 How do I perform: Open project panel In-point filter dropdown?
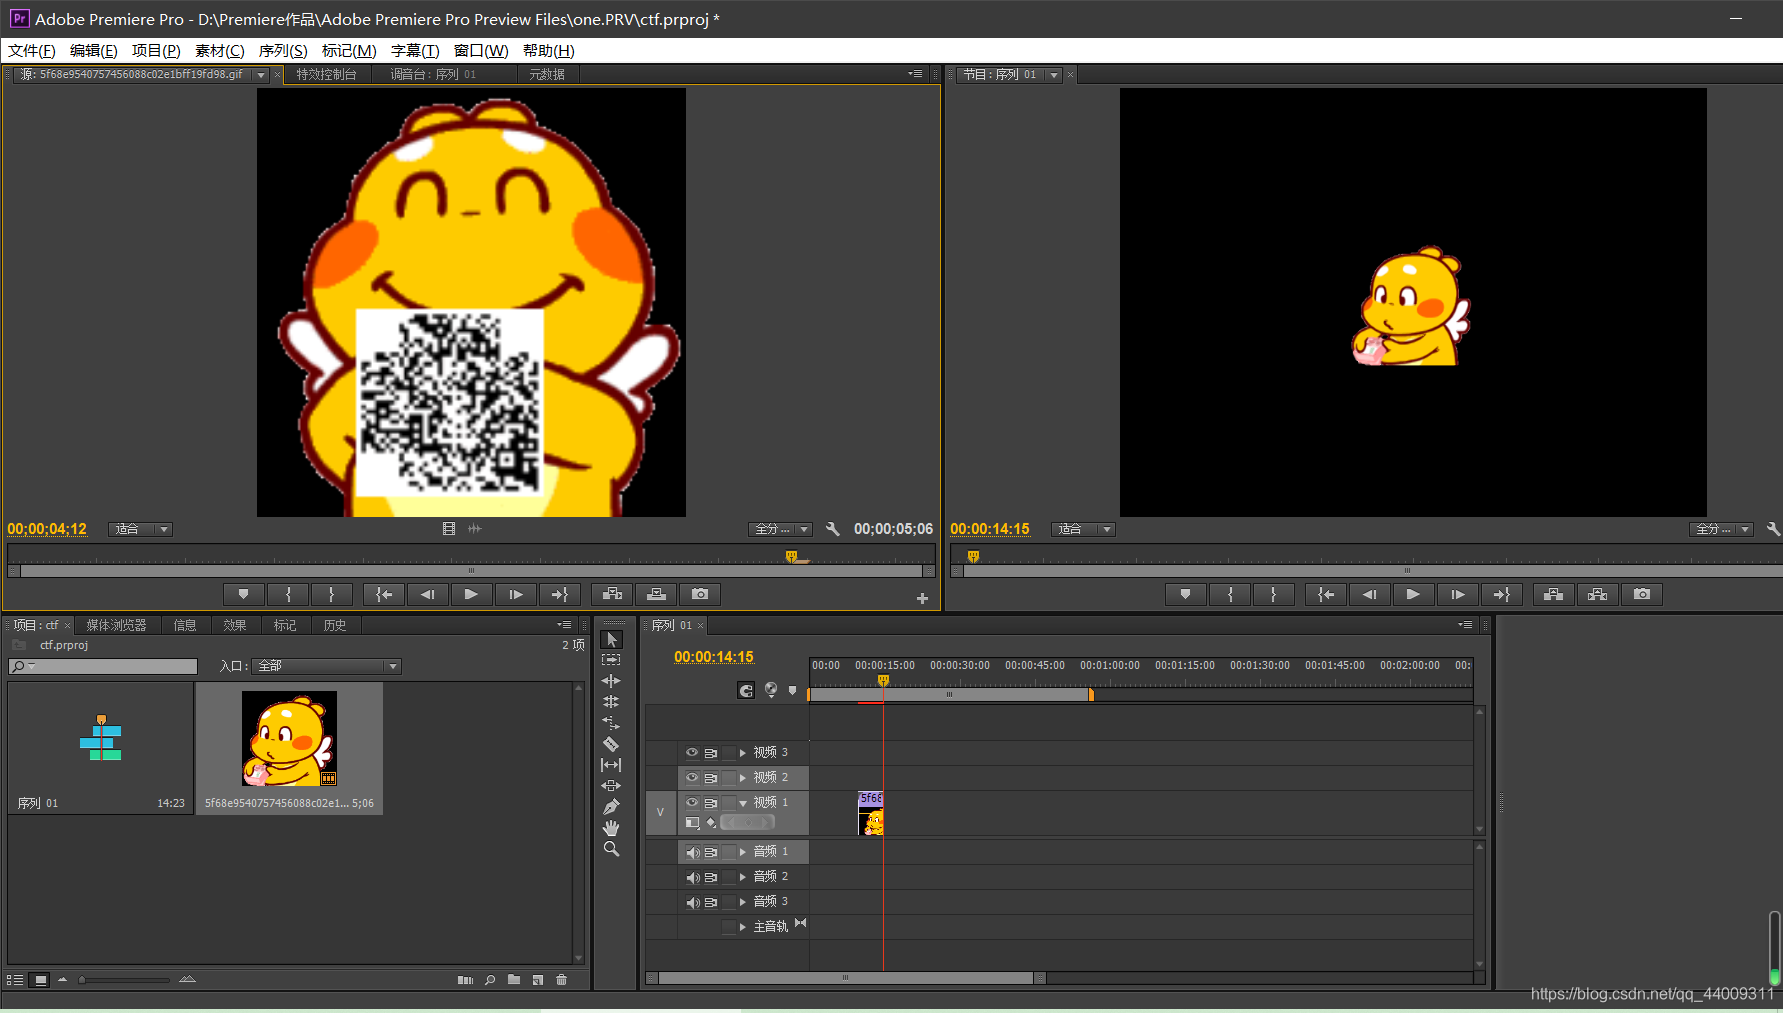[326, 666]
